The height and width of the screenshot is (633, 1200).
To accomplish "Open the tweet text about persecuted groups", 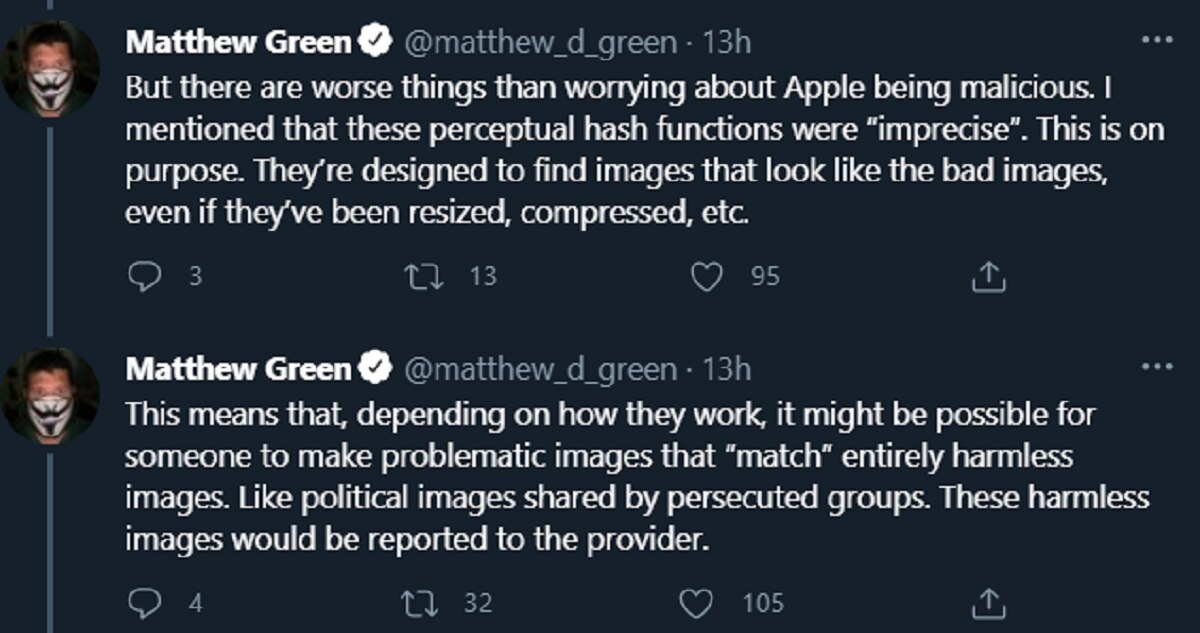I will [x=640, y=476].
